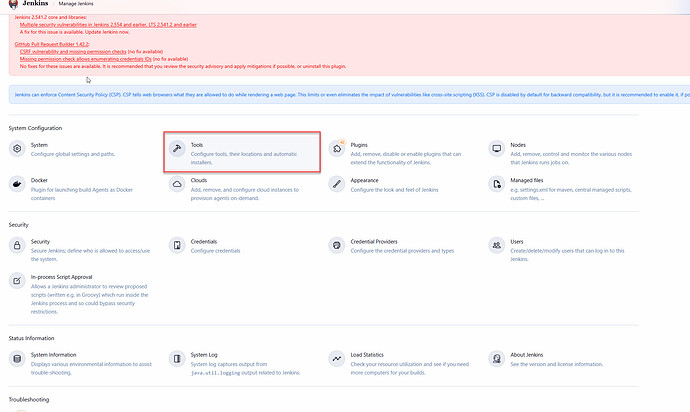Open the Managed files title link

tap(527, 180)
